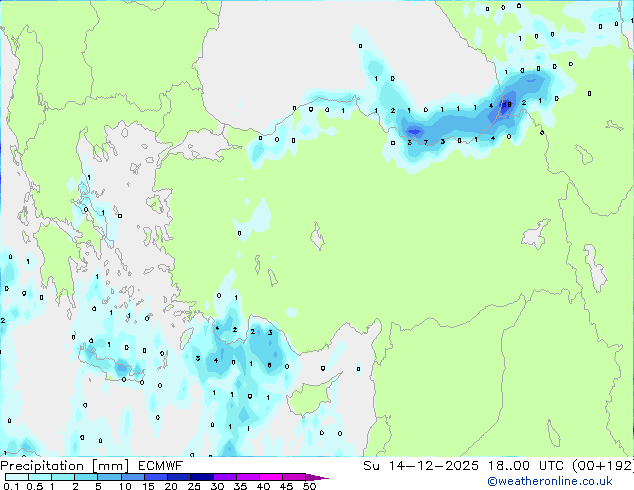Click the 0.5–1 mm legend color swatch
Image resolution: width=634 pixels, height=490 pixels.
coord(40,477)
